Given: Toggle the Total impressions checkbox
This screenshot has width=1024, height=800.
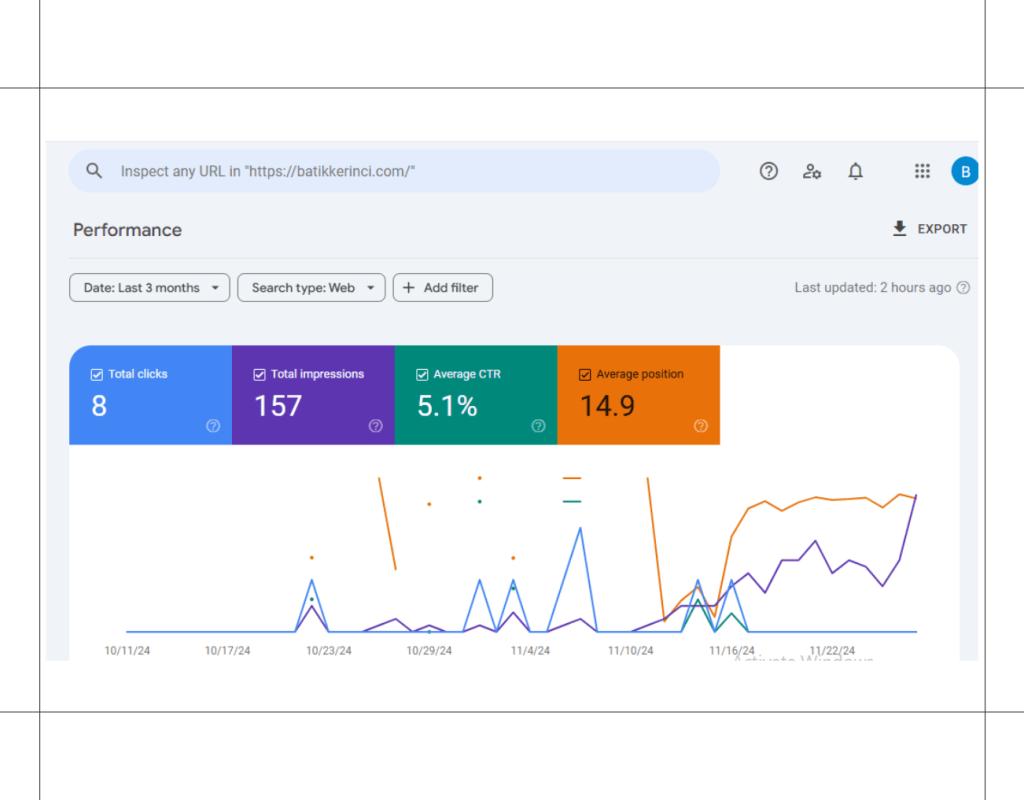Looking at the screenshot, I should point(260,375).
